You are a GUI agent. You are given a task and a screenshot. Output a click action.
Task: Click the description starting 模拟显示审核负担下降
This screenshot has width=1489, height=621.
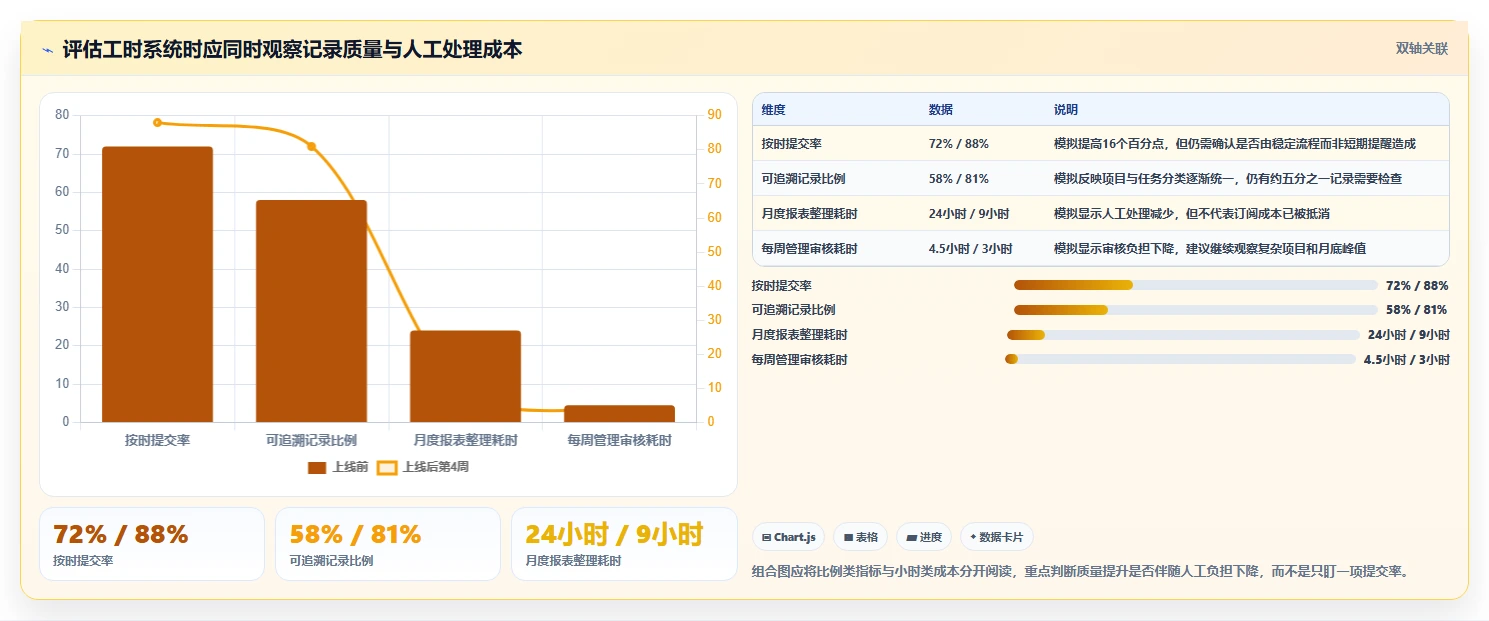1210,249
